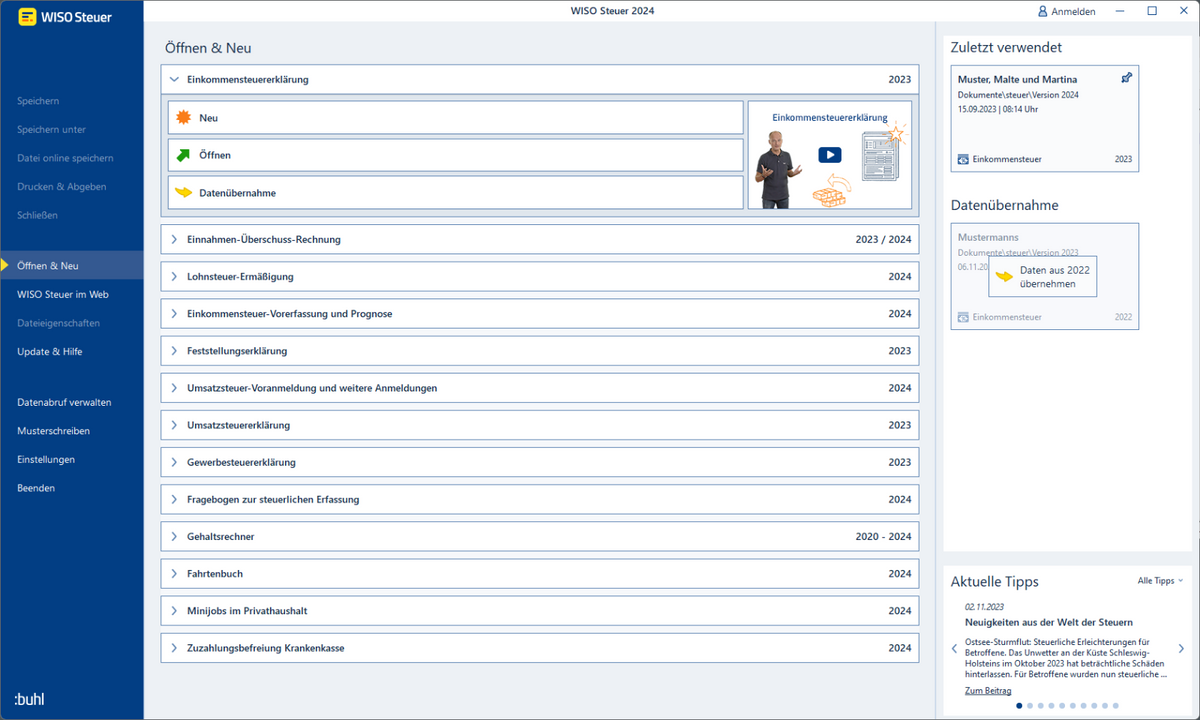Open the Zum Beitrag link
1200x720 pixels.
[x=988, y=690]
